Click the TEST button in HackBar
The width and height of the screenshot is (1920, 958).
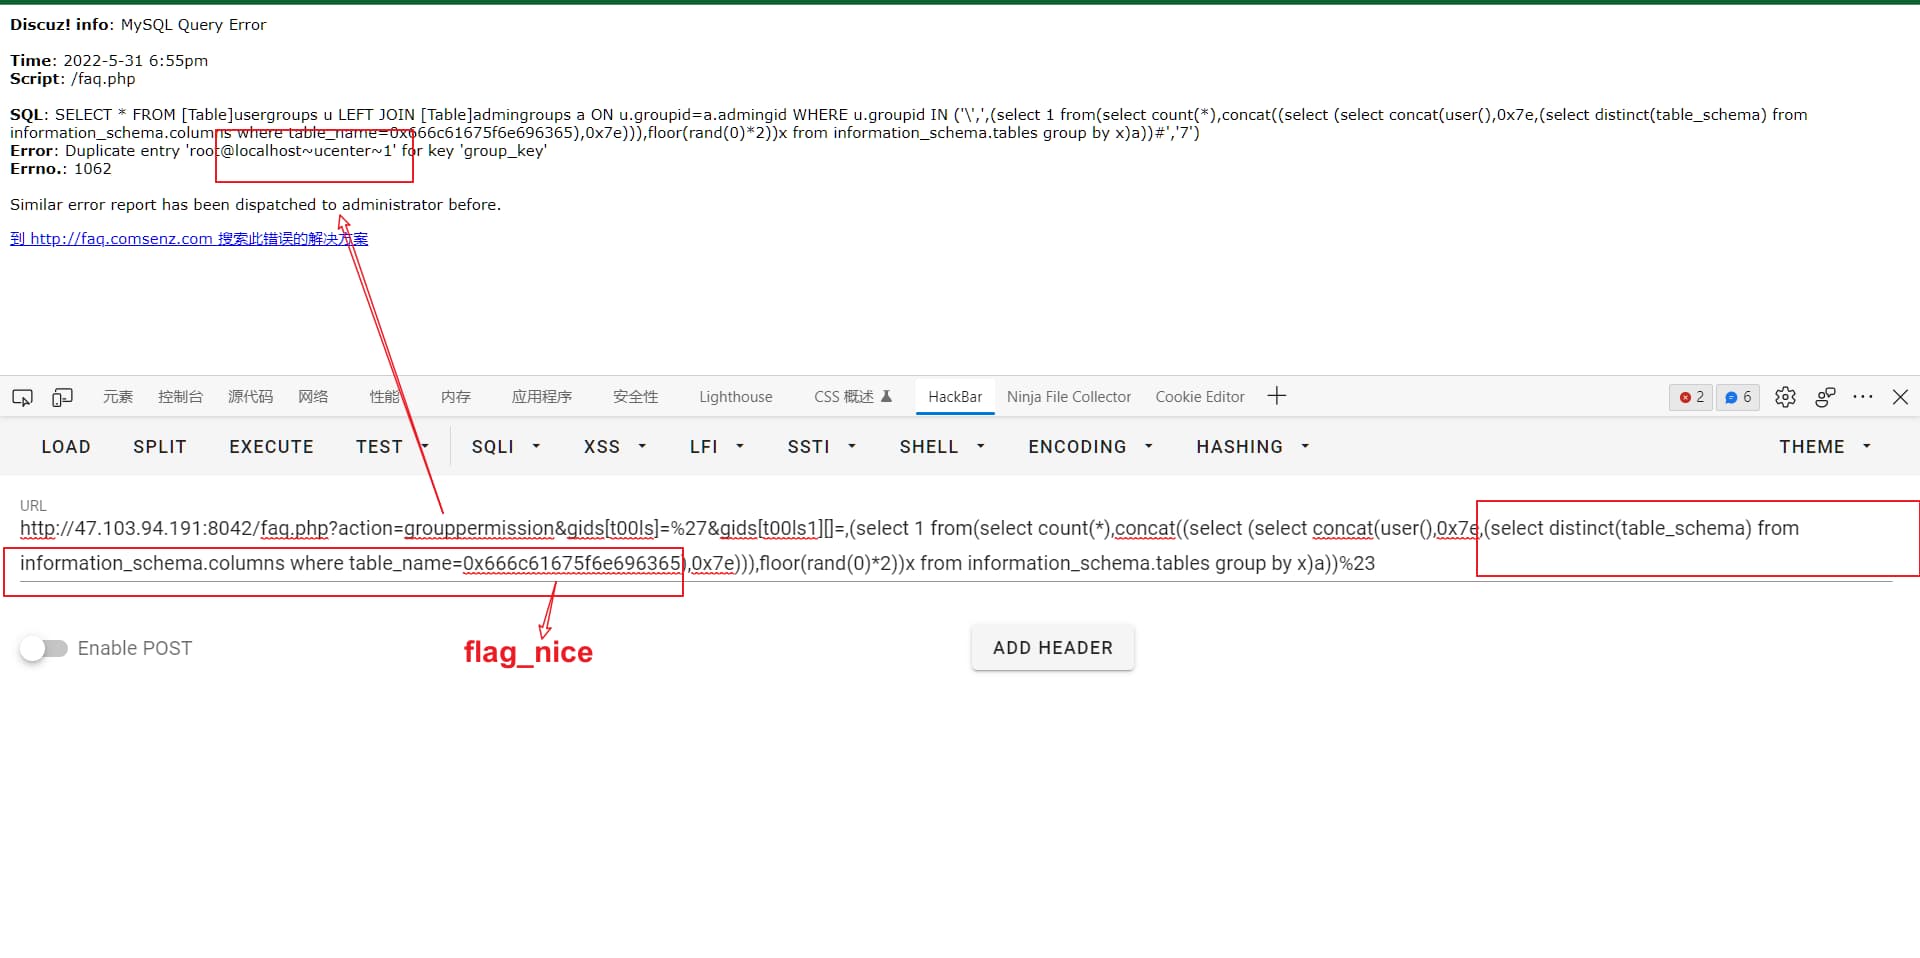coord(379,447)
